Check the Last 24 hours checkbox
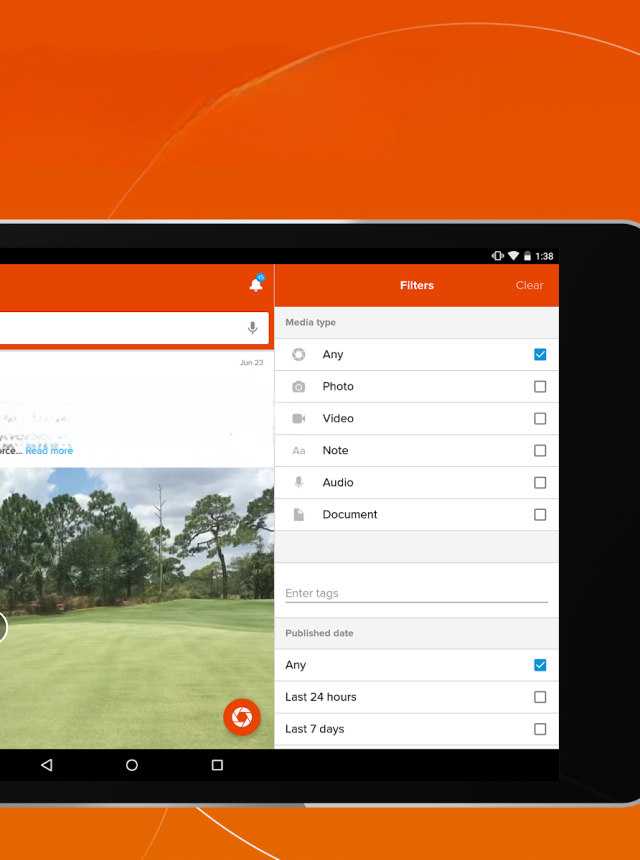Image resolution: width=640 pixels, height=860 pixels. (x=540, y=697)
